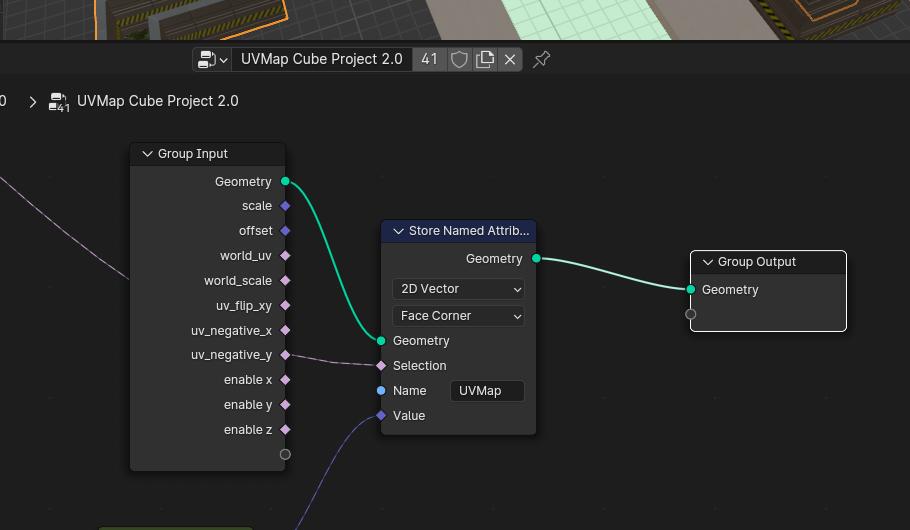Click Store Named Attribute Geometry input socket
The width and height of the screenshot is (910, 530).
point(381,341)
